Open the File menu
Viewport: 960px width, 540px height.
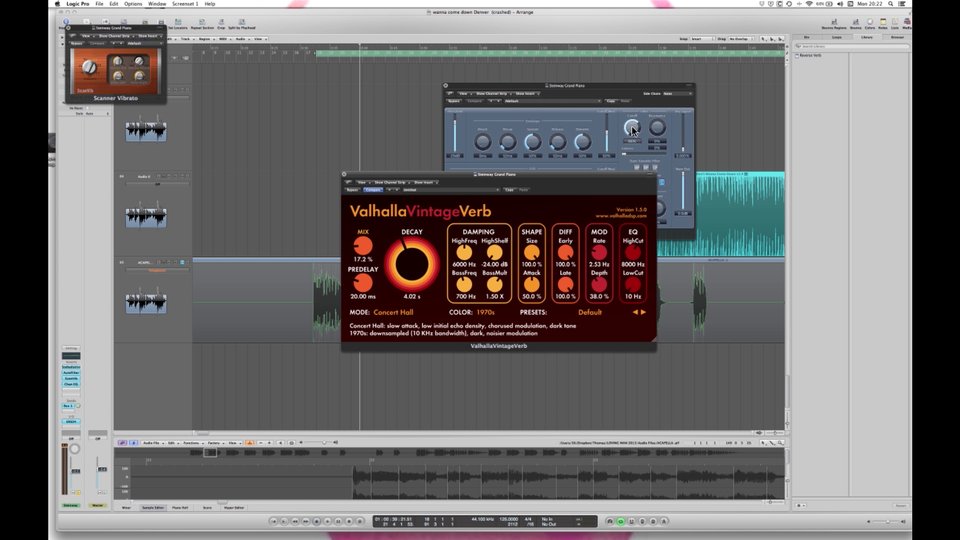pyautogui.click(x=99, y=4)
